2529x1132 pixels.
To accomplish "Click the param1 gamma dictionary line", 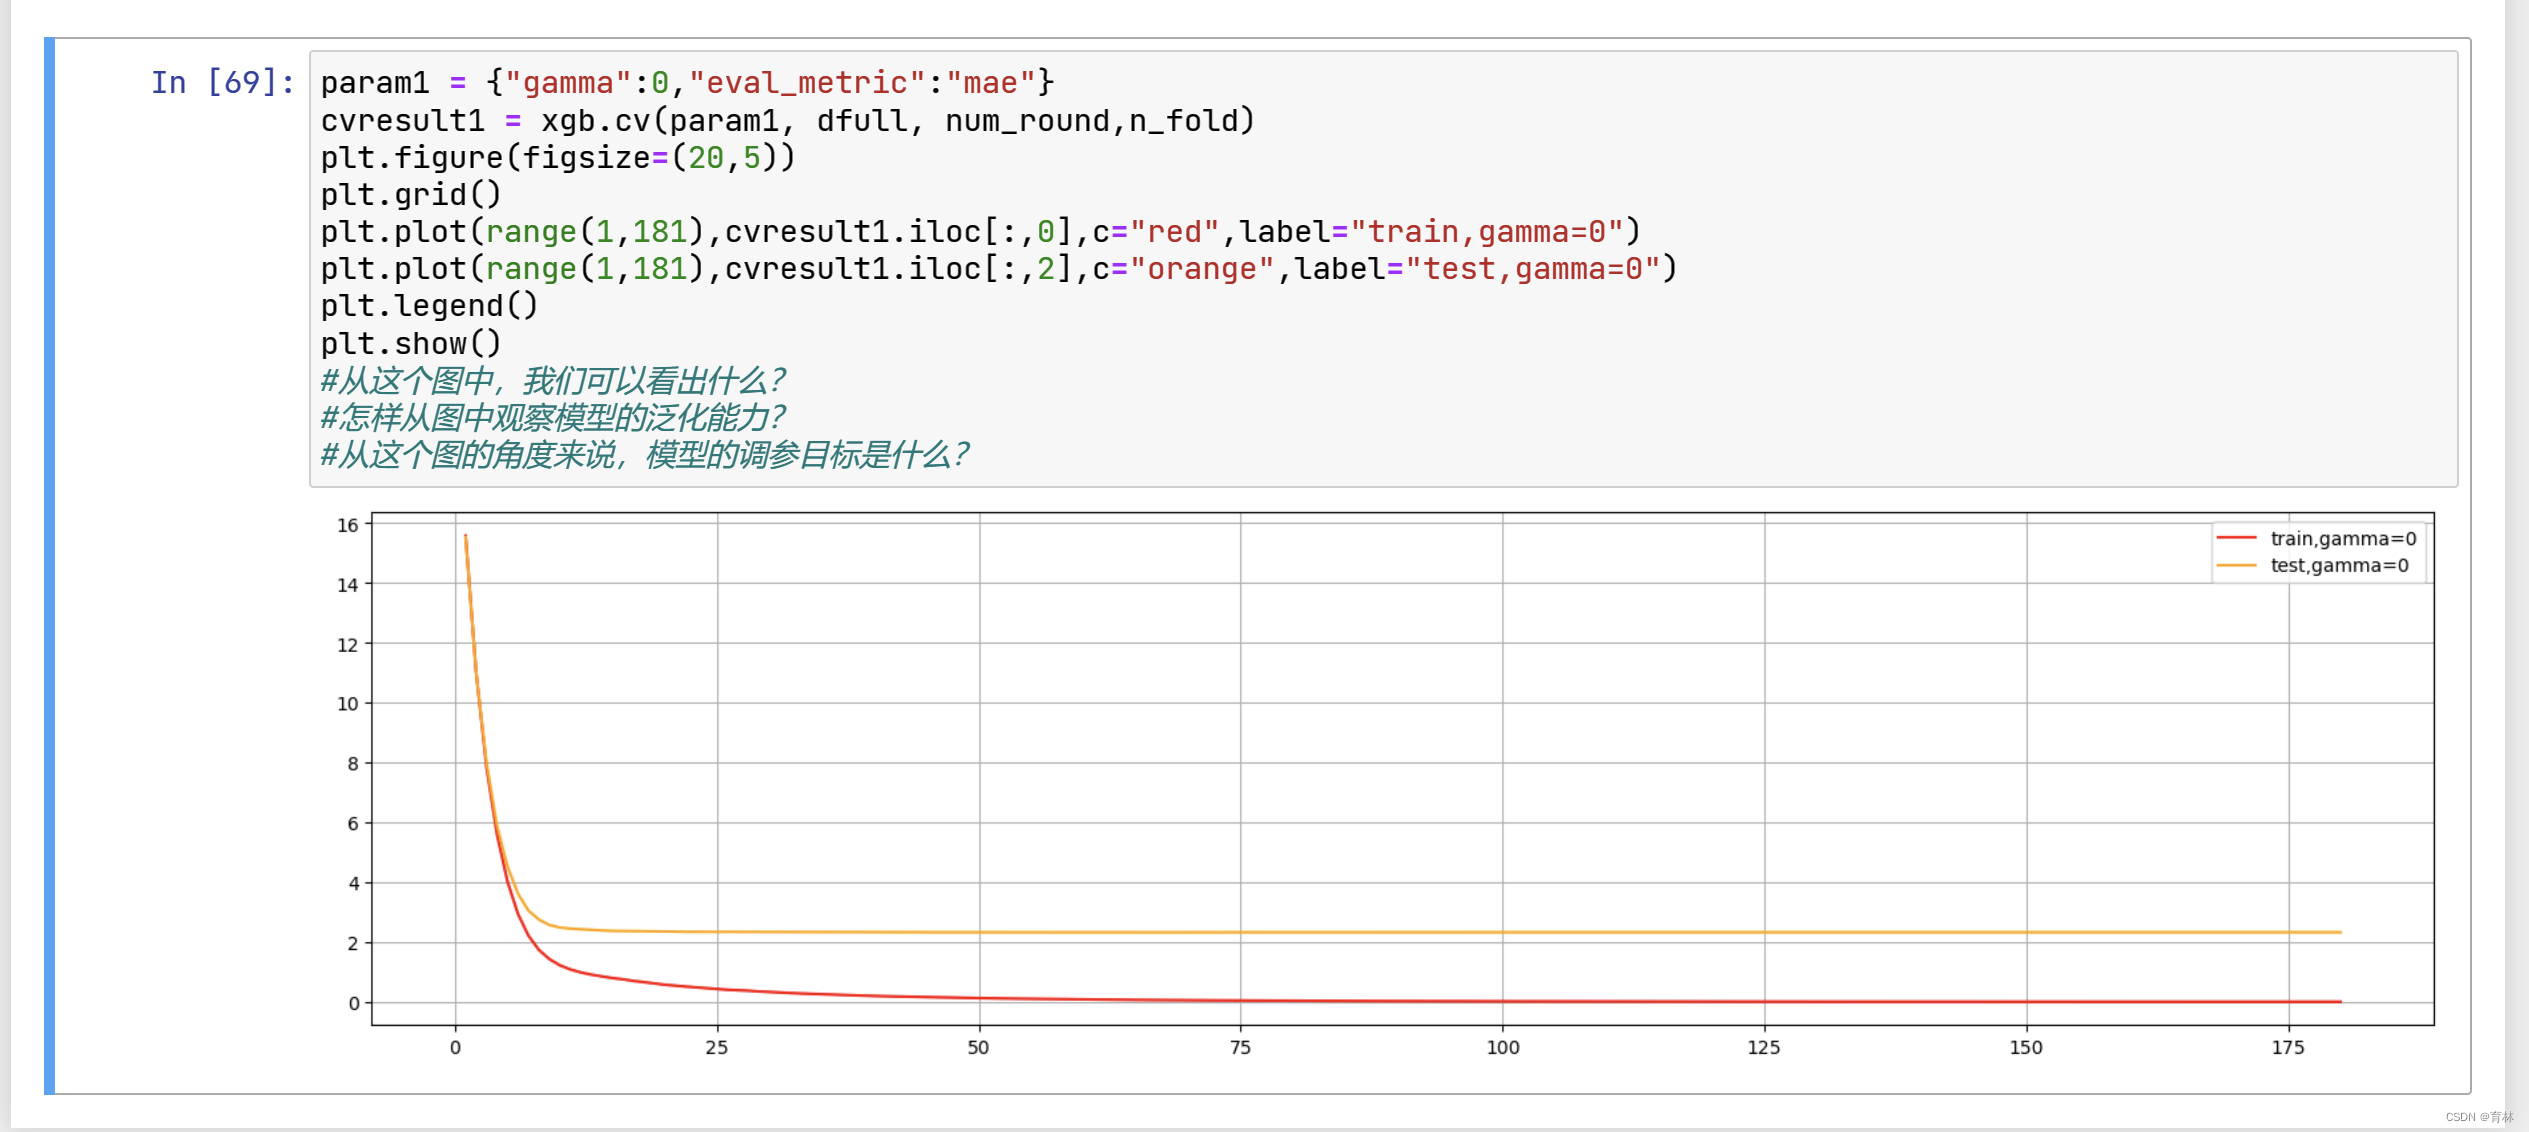I will [x=687, y=82].
